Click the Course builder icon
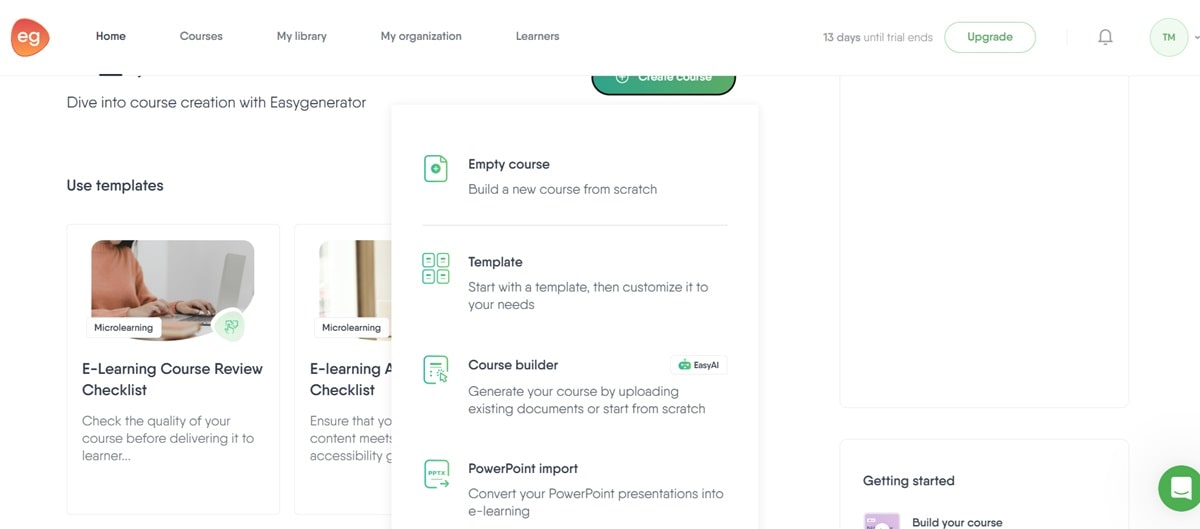1200x529 pixels. click(436, 370)
